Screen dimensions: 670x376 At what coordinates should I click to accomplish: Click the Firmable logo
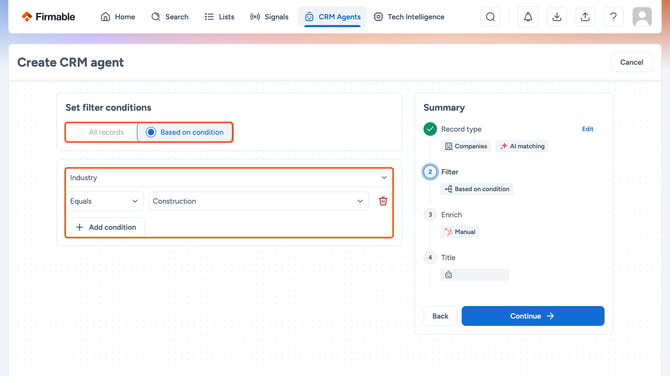pos(48,17)
